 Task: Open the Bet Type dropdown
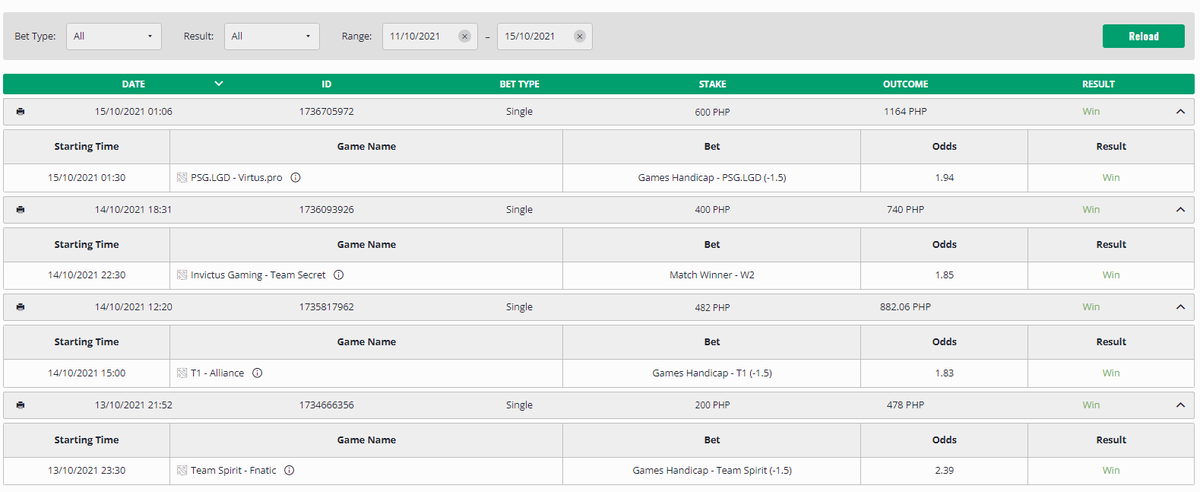tap(114, 36)
